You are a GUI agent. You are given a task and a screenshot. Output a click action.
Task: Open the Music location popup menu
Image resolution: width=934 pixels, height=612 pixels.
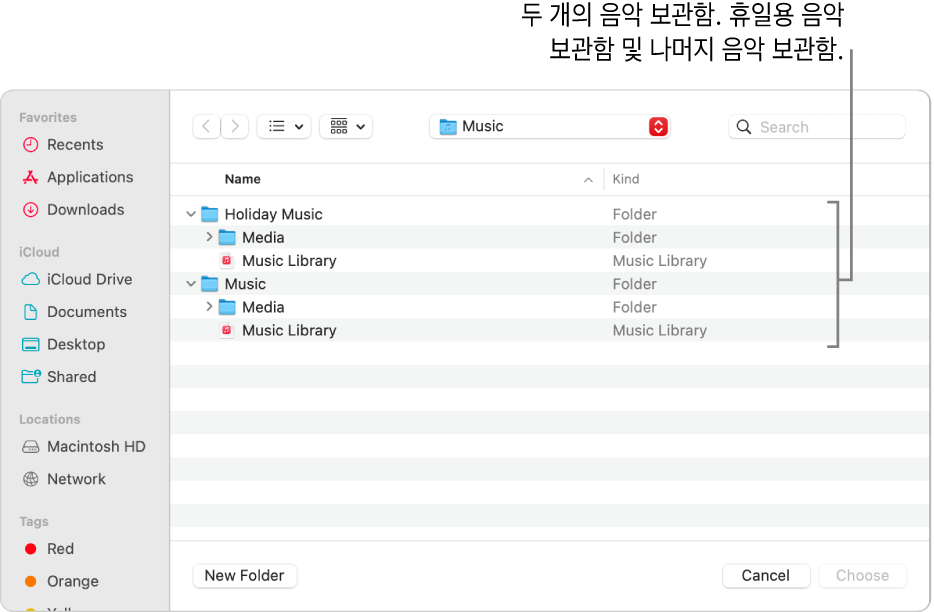[550, 126]
